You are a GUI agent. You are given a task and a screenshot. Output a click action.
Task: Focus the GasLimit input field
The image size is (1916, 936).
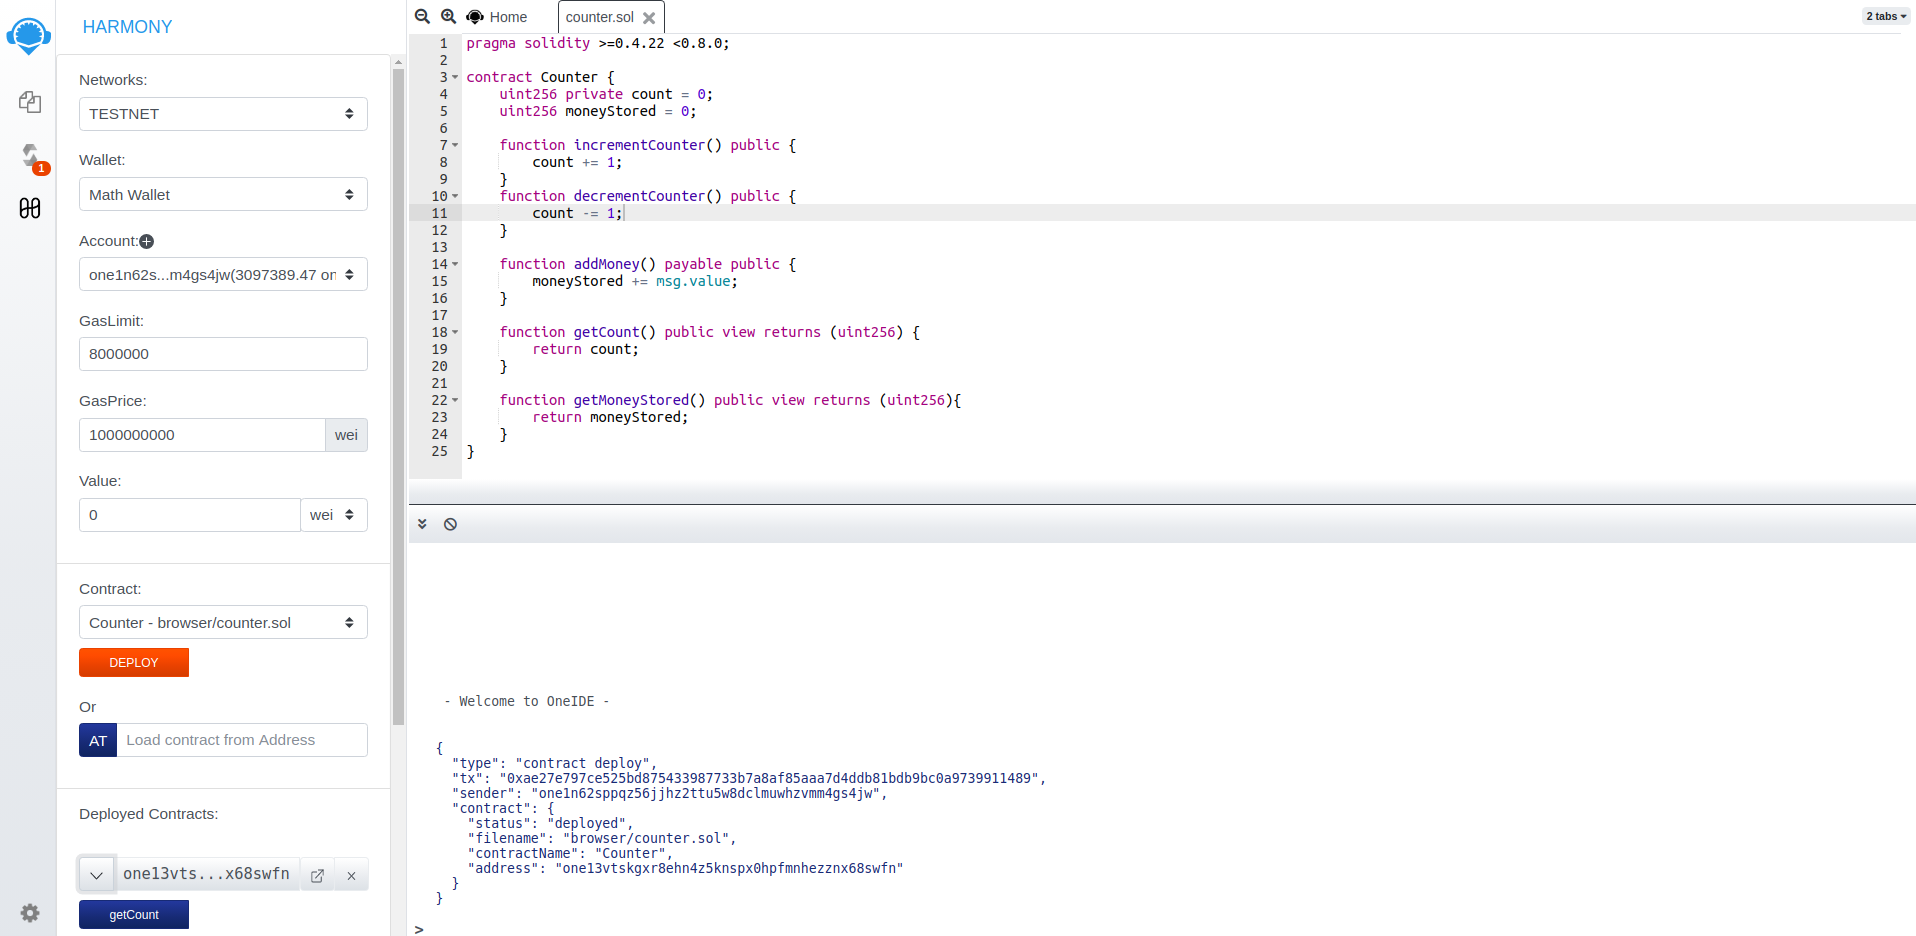coord(223,354)
